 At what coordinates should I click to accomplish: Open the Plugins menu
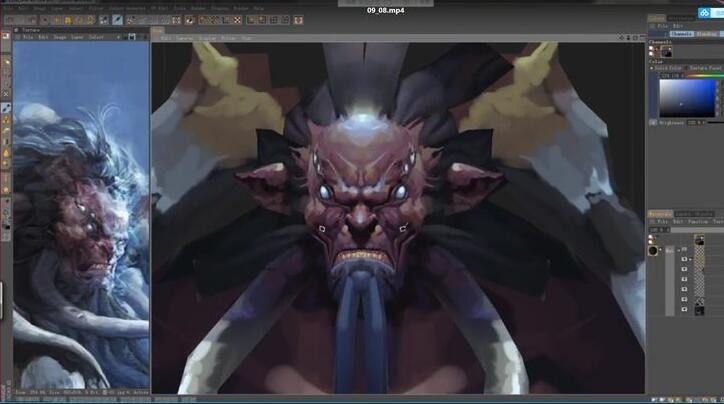click(x=219, y=8)
